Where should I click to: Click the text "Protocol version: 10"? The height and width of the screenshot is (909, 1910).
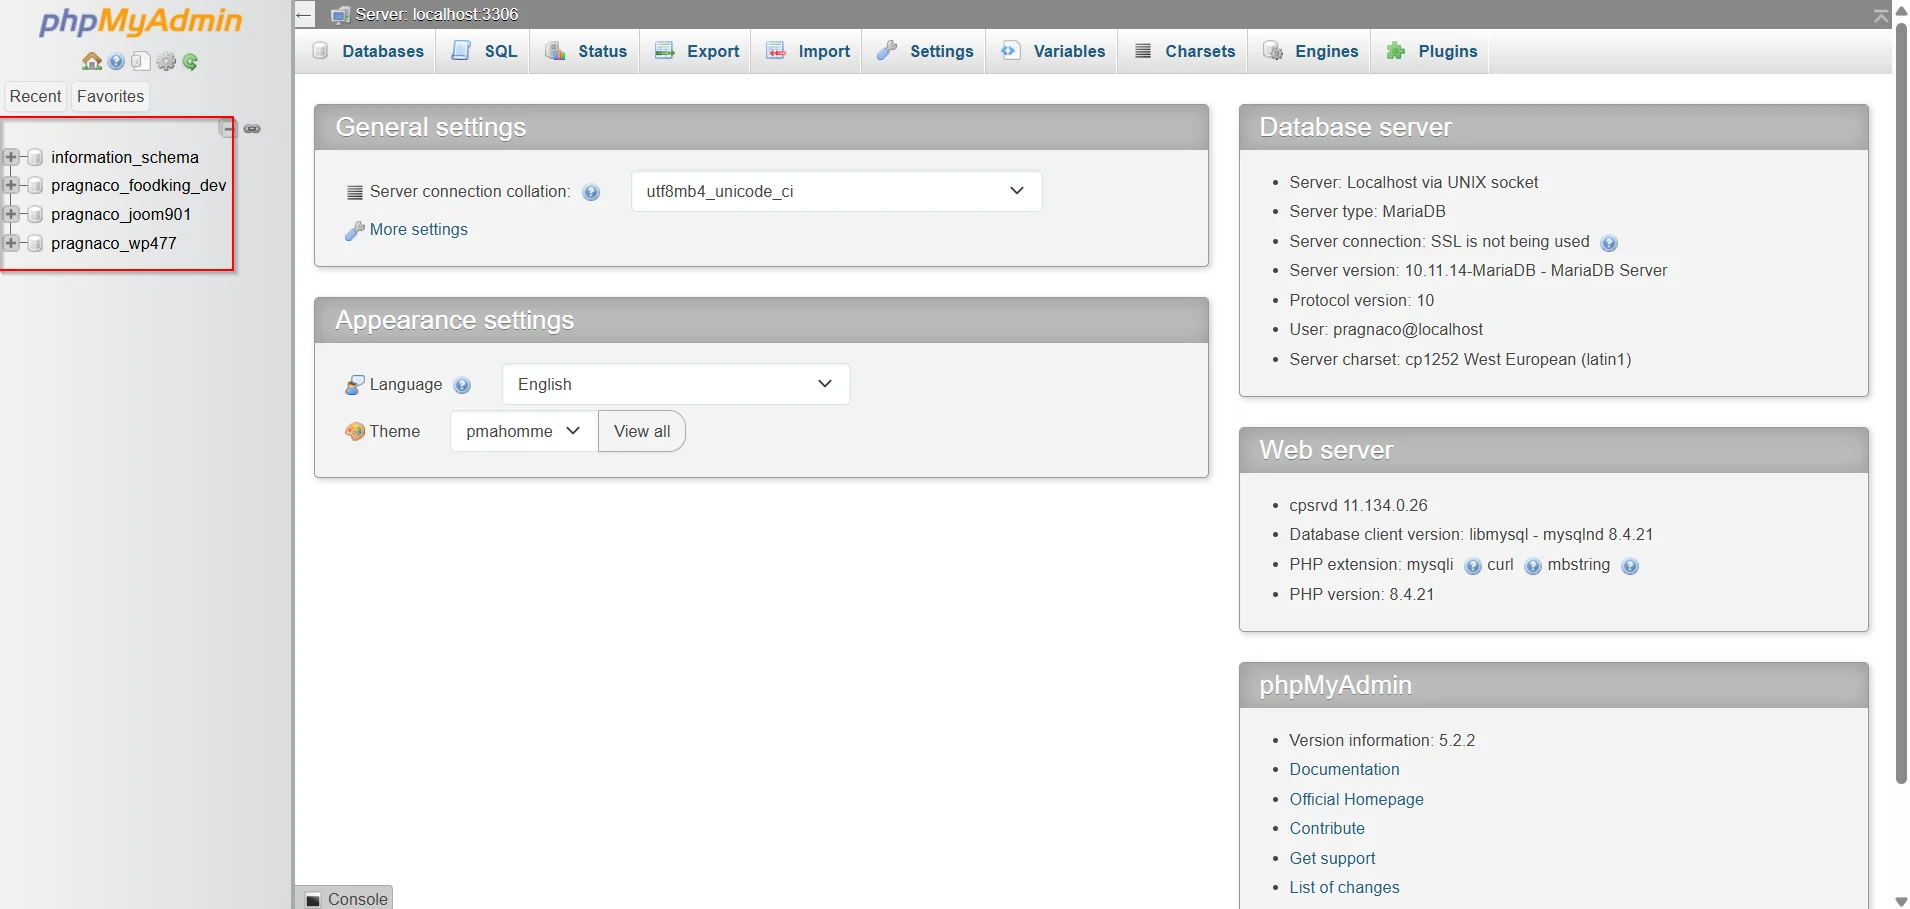pos(1361,301)
